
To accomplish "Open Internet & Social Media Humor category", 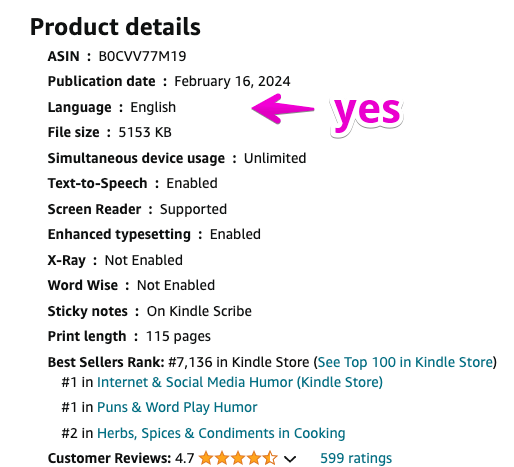I will 240,382.
